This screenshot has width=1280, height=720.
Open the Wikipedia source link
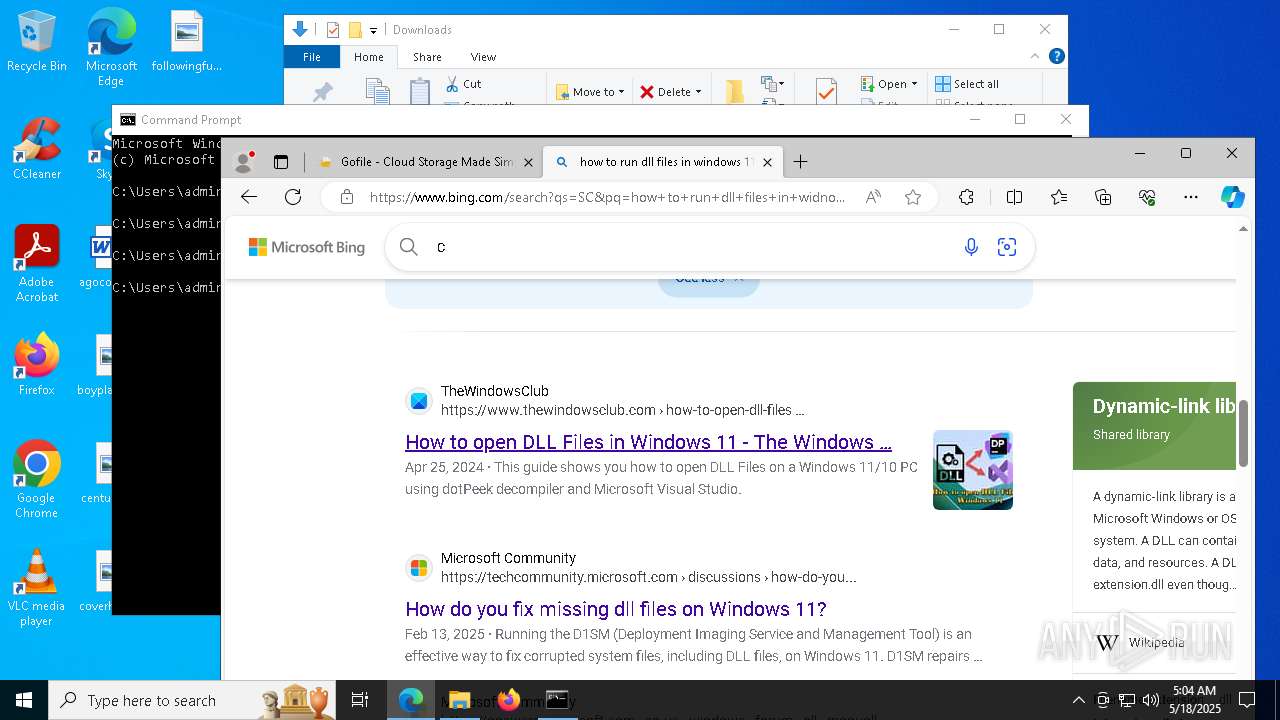point(1156,642)
